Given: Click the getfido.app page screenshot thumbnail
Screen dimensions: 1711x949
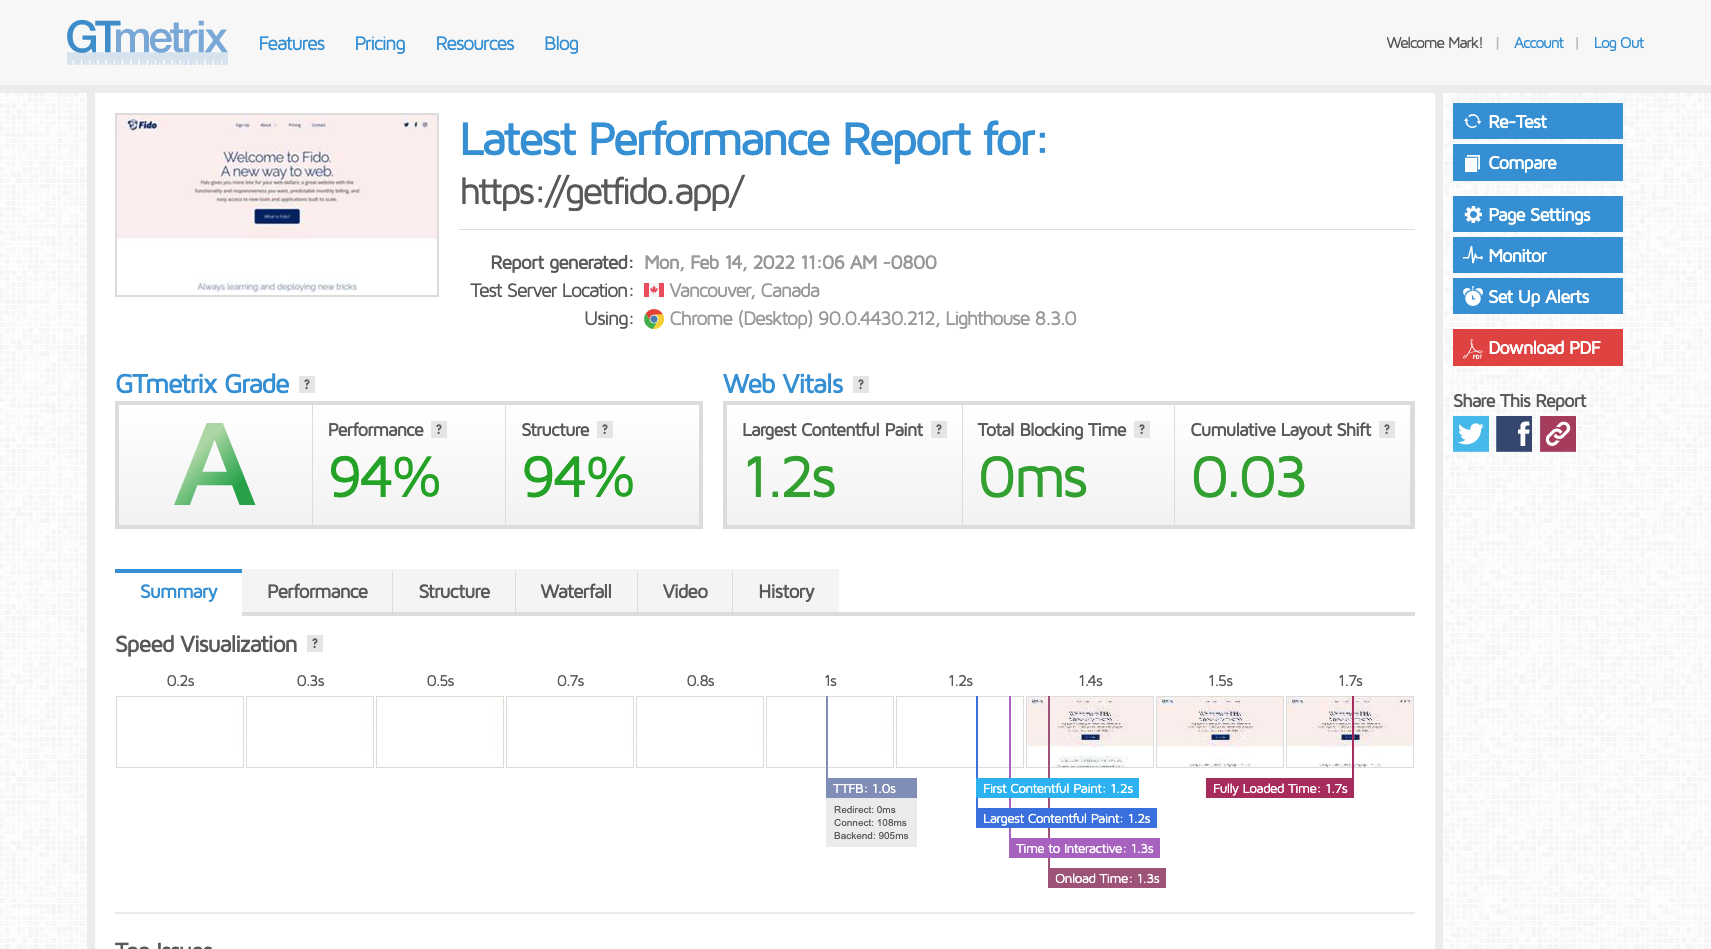Looking at the screenshot, I should 277,205.
